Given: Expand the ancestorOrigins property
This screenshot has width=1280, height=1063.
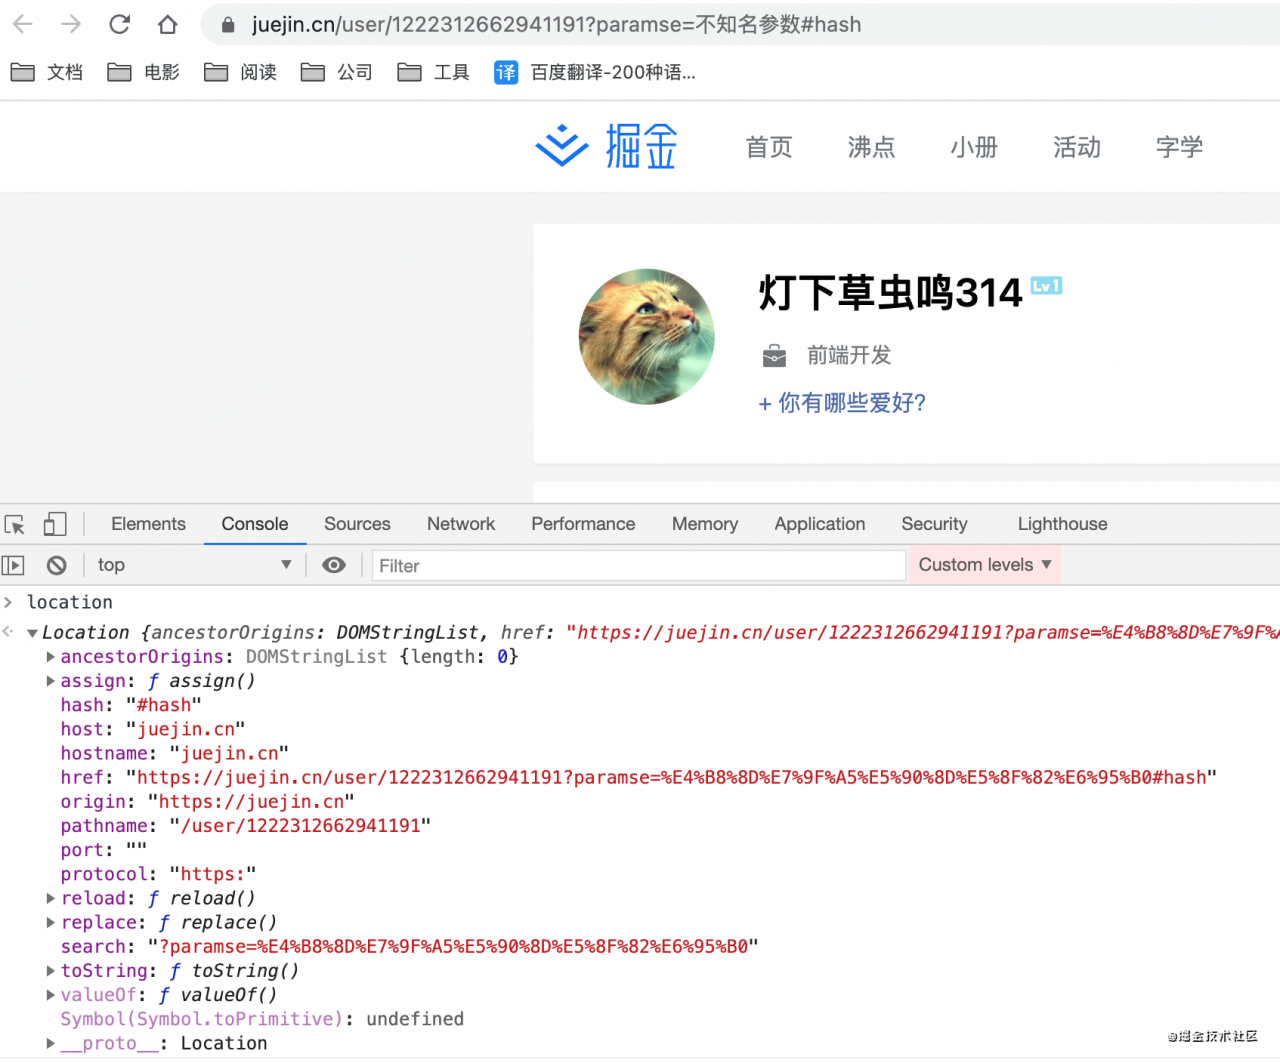Looking at the screenshot, I should tap(50, 656).
